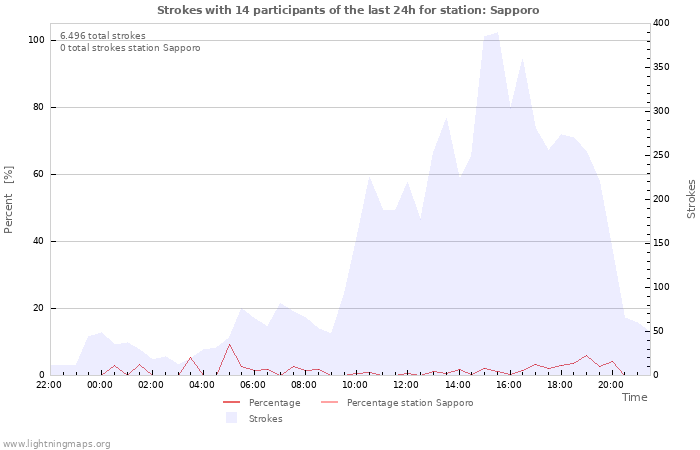Screen dimensions: 700x450
Task: Click the 22:00 time axis label
Action: tap(48, 384)
